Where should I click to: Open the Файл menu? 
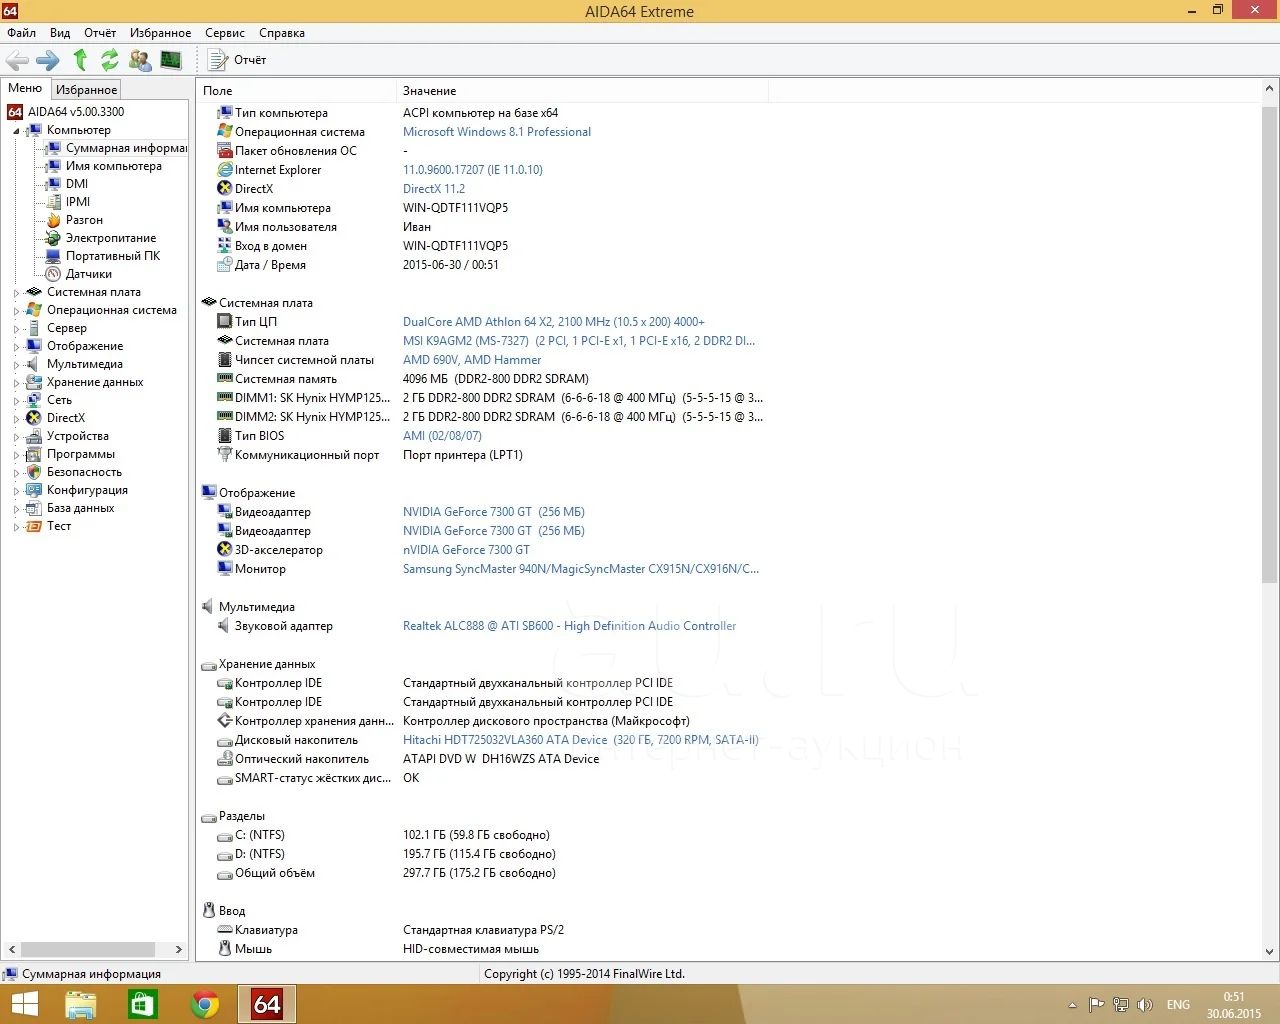click(21, 33)
